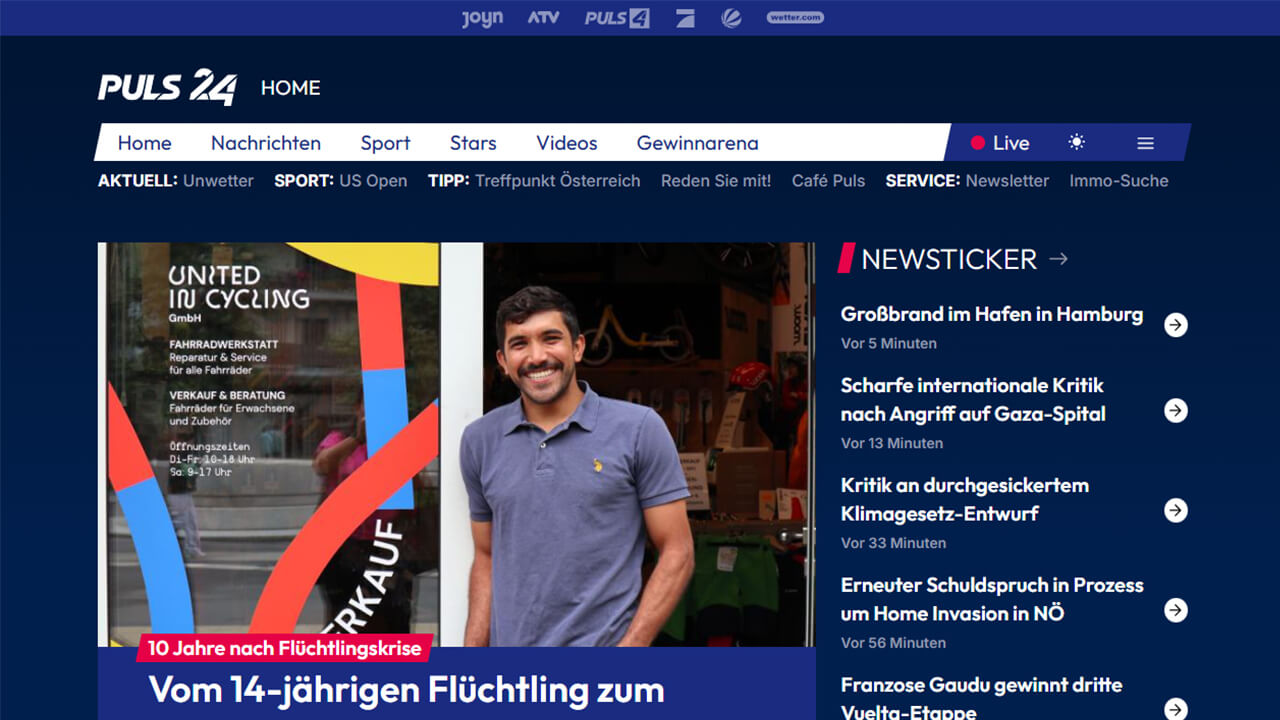Open the Sport menu item
This screenshot has width=1280, height=720.
[x=385, y=143]
